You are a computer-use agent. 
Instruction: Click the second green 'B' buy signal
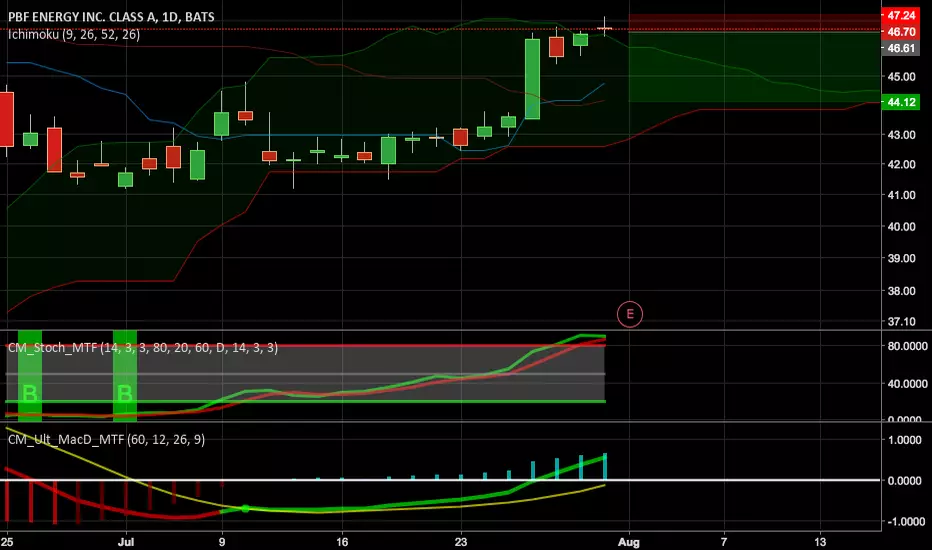tap(125, 394)
